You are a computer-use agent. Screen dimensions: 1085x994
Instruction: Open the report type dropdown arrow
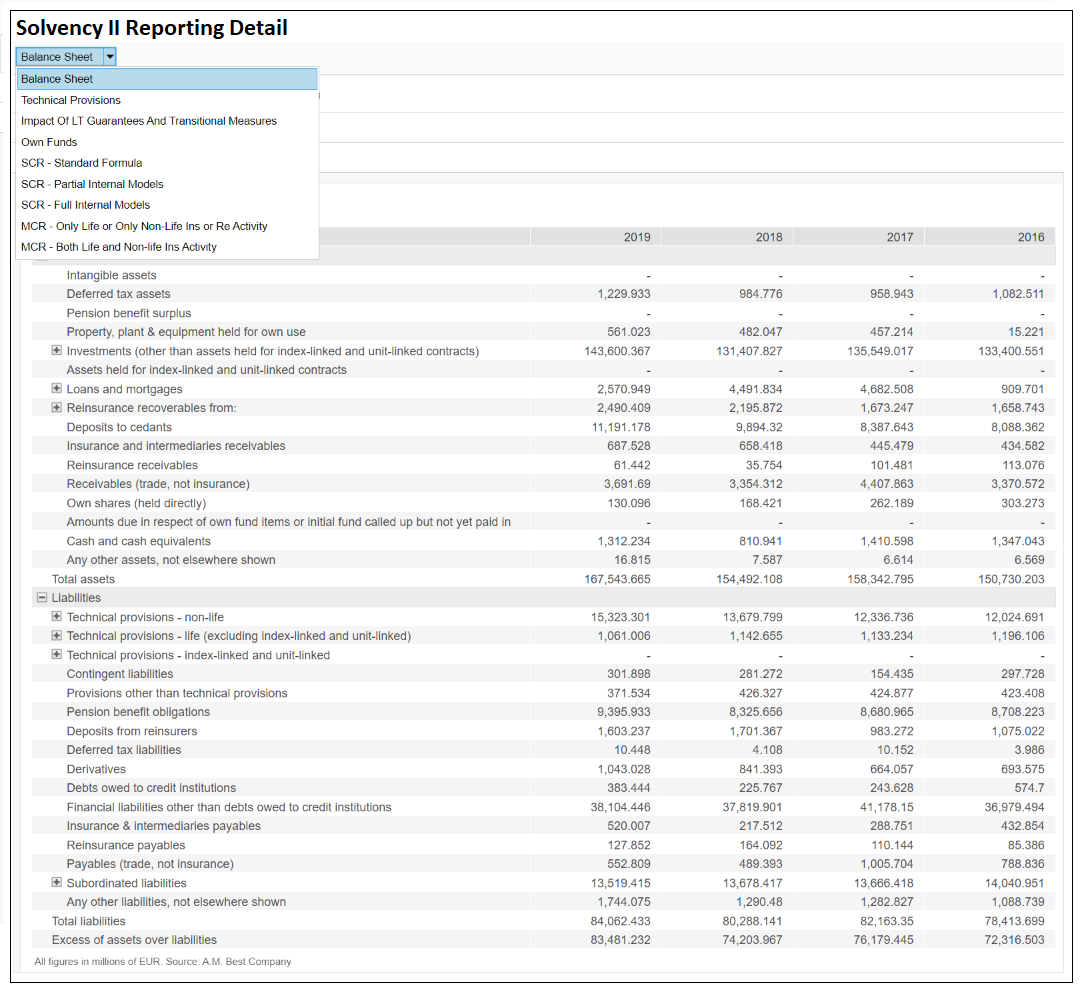[x=109, y=56]
